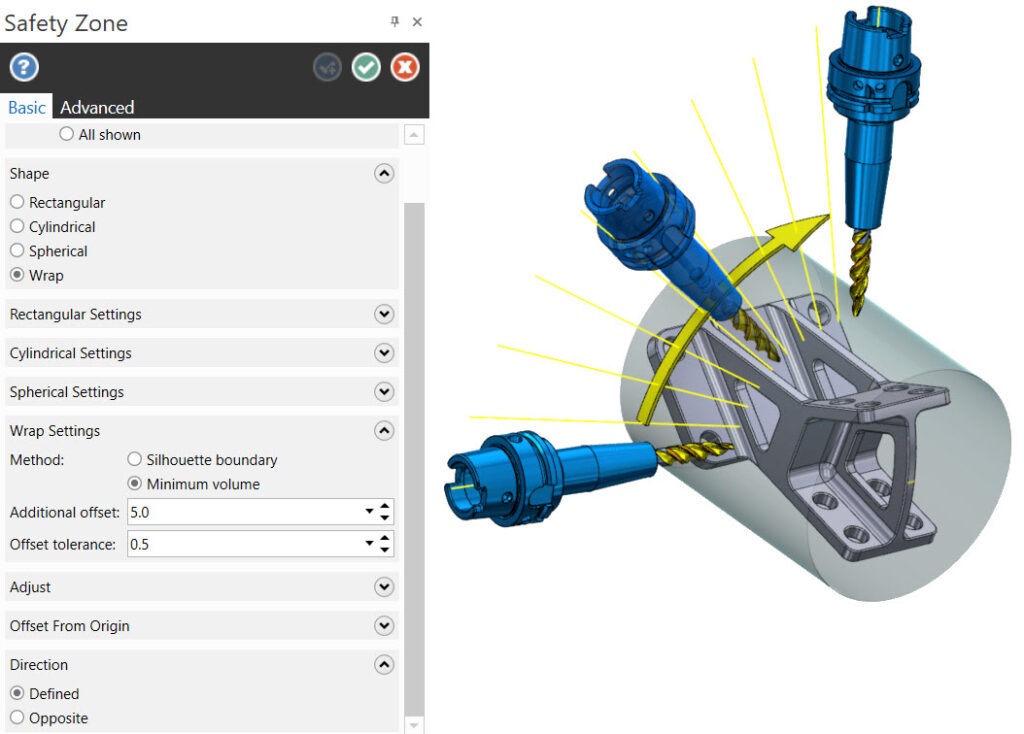
Task: Collapse the Wrap Settings section
Action: (383, 431)
